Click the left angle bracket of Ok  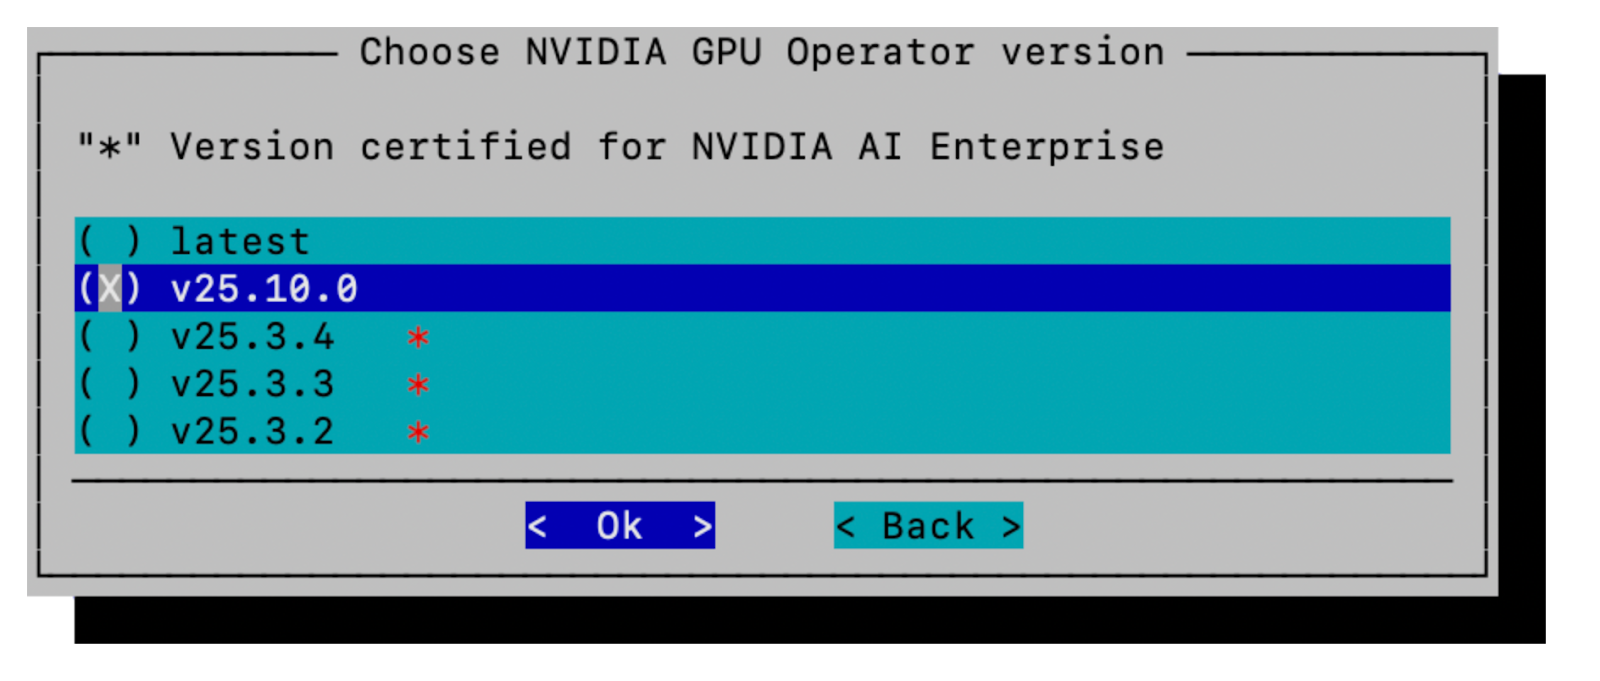point(538,526)
